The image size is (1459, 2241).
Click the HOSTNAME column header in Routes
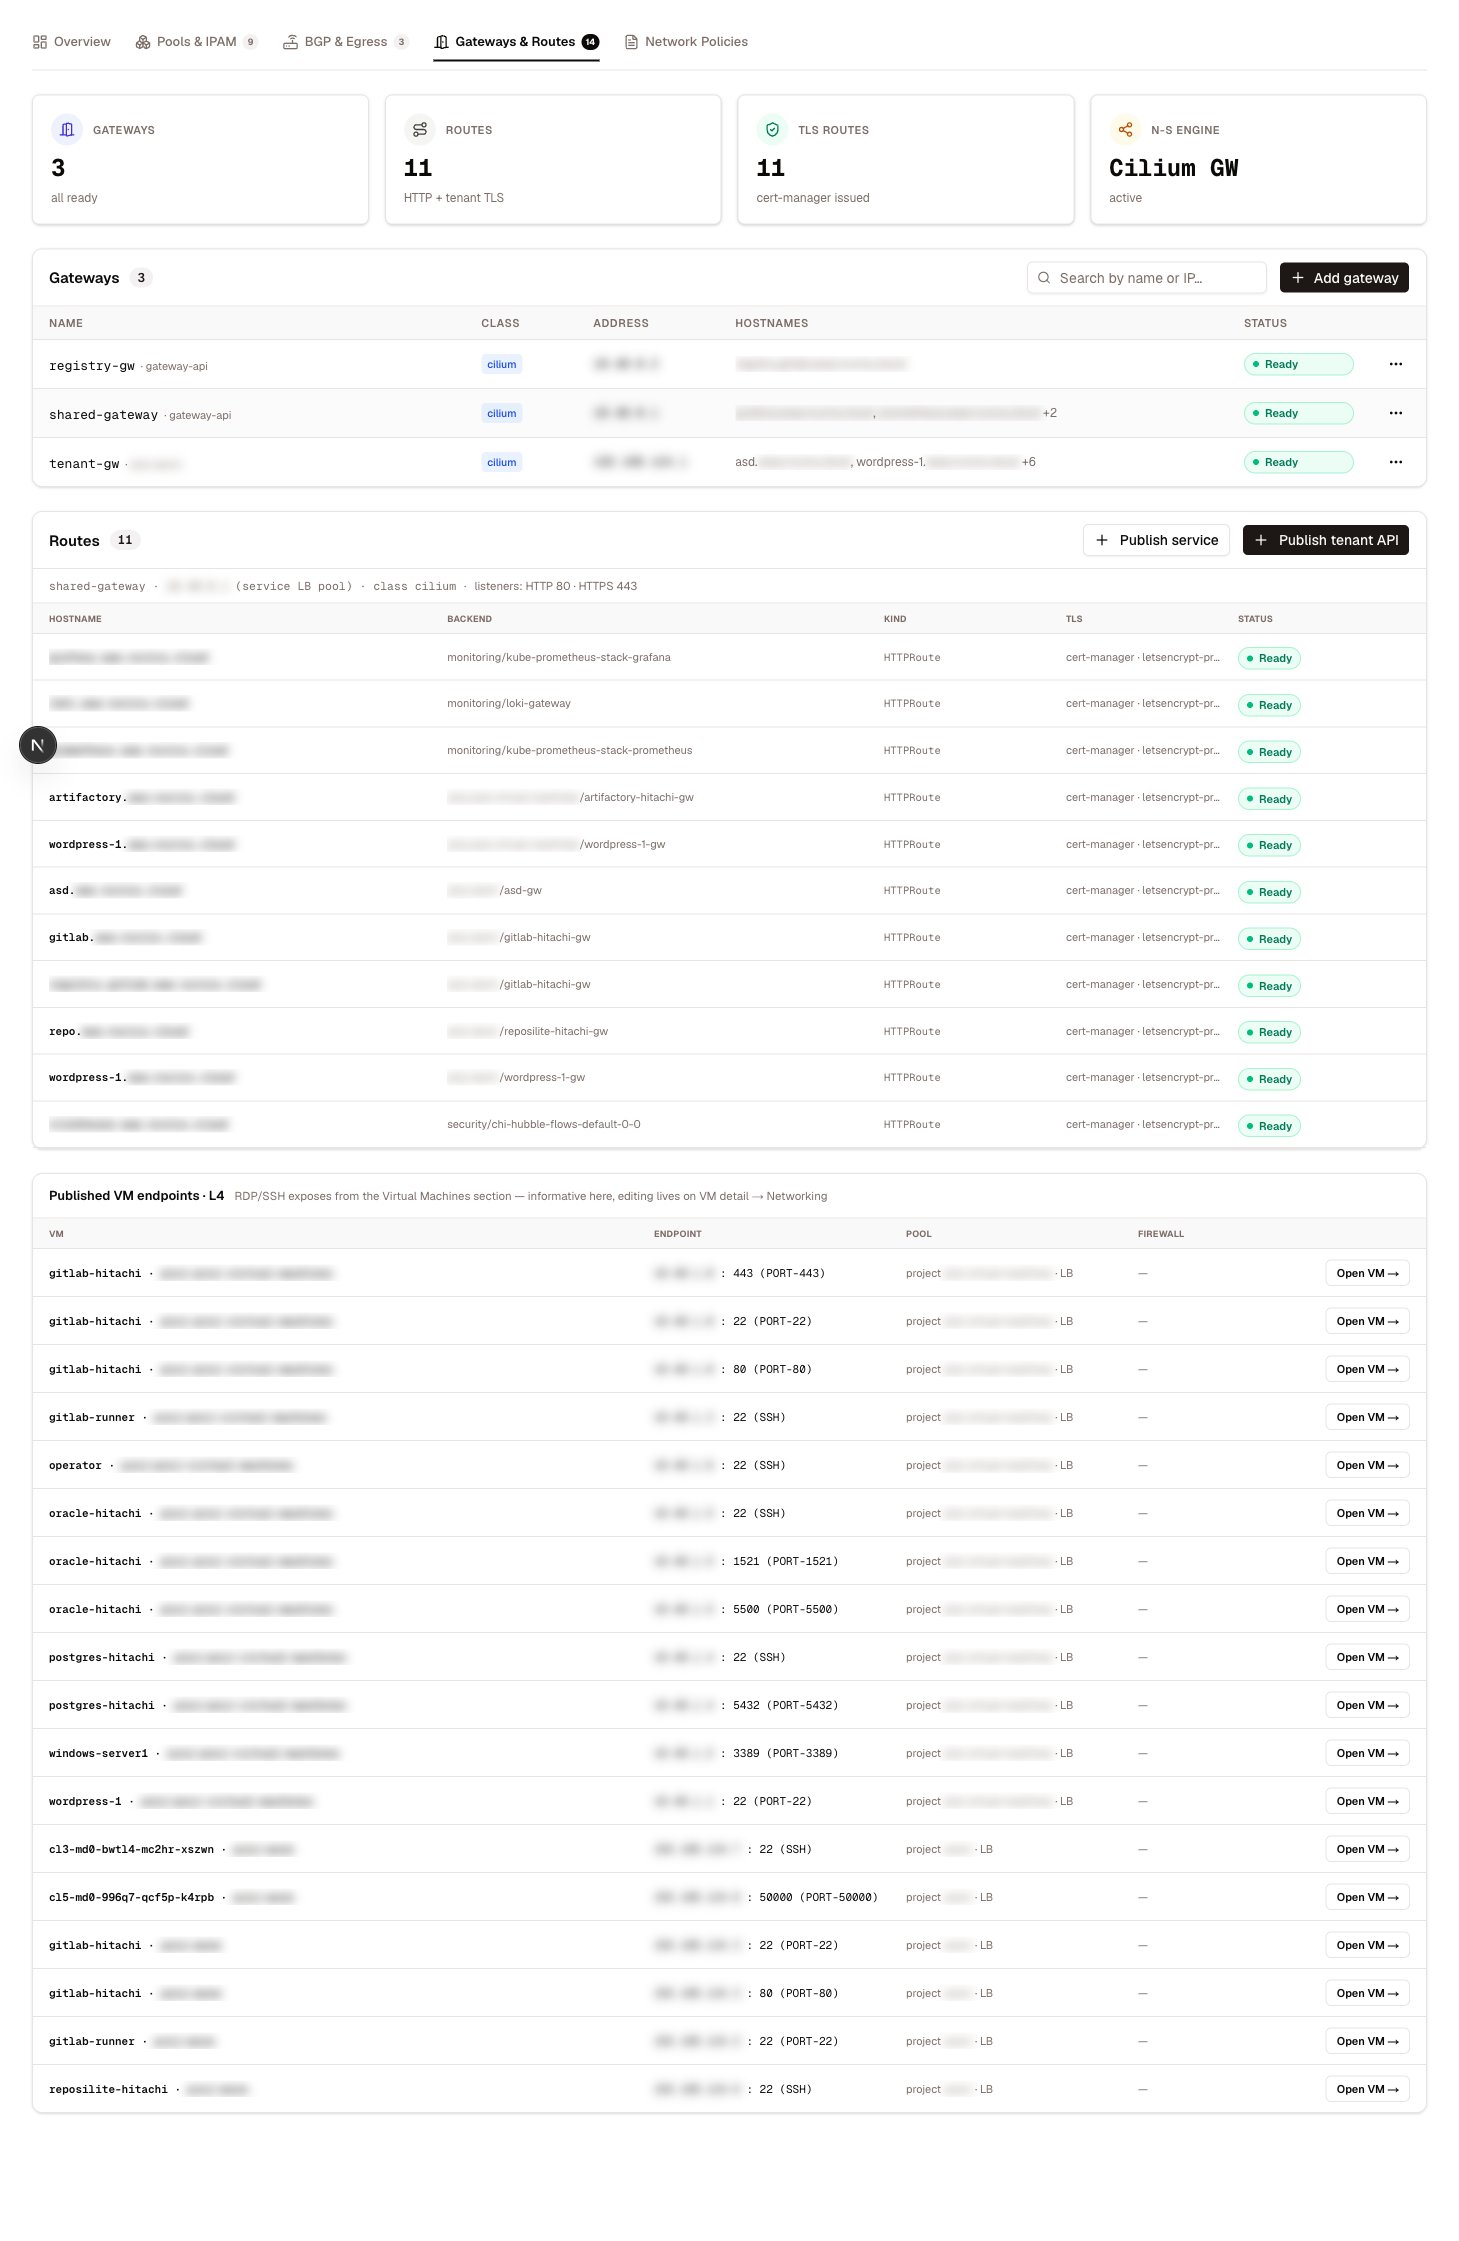coord(75,619)
